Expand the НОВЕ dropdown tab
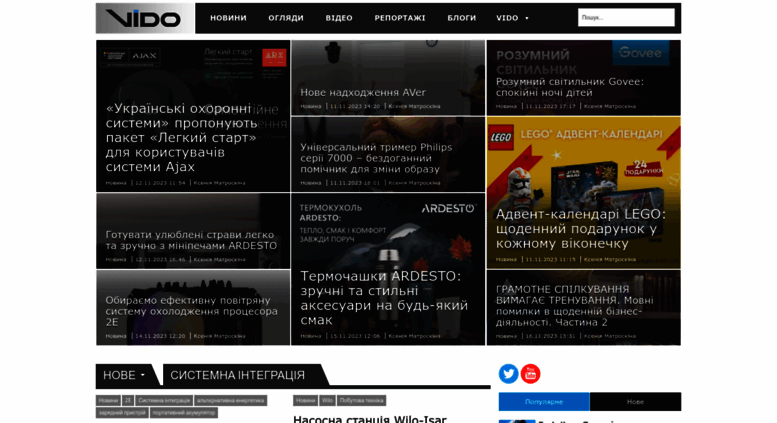The image size is (777, 423). (124, 375)
